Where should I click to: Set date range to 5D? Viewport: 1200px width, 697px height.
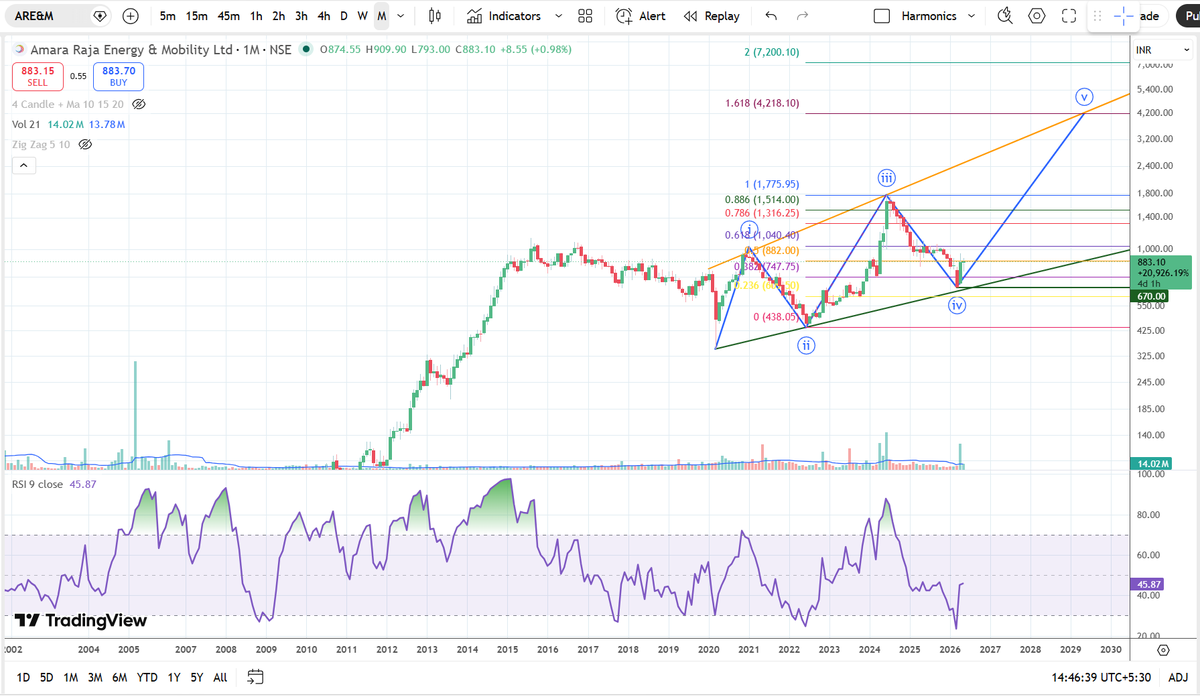pos(47,677)
